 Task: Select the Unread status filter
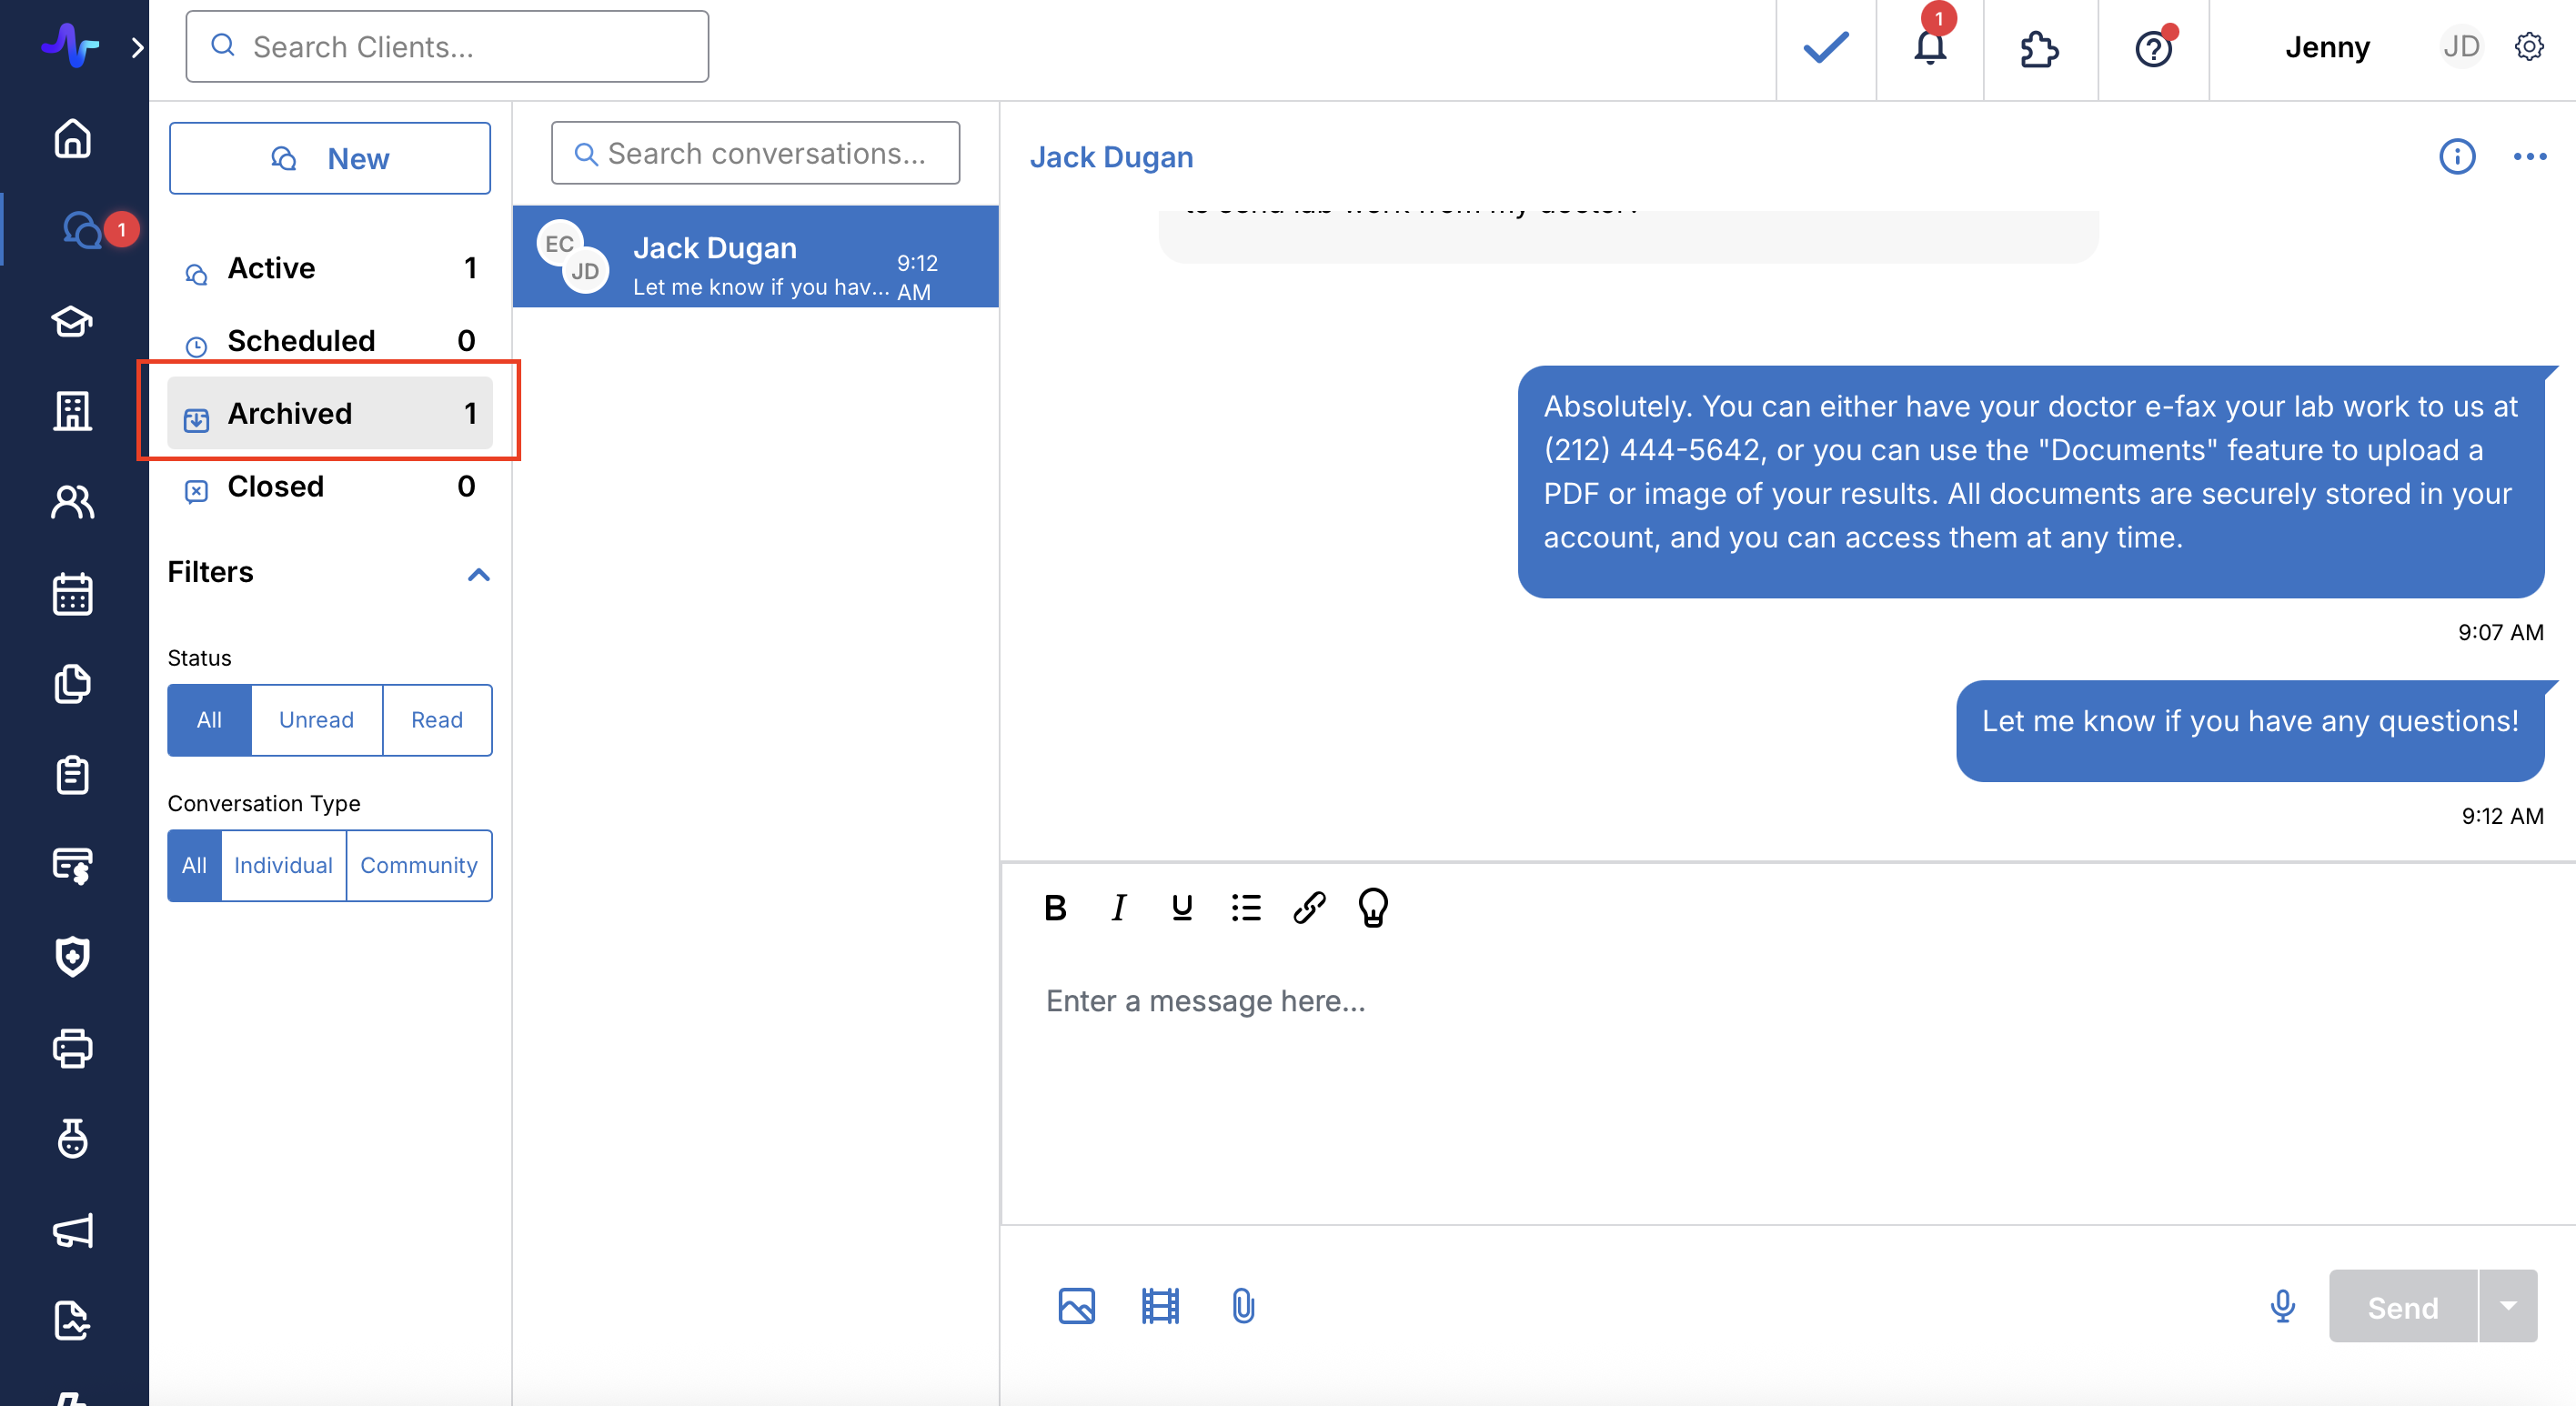tap(316, 720)
